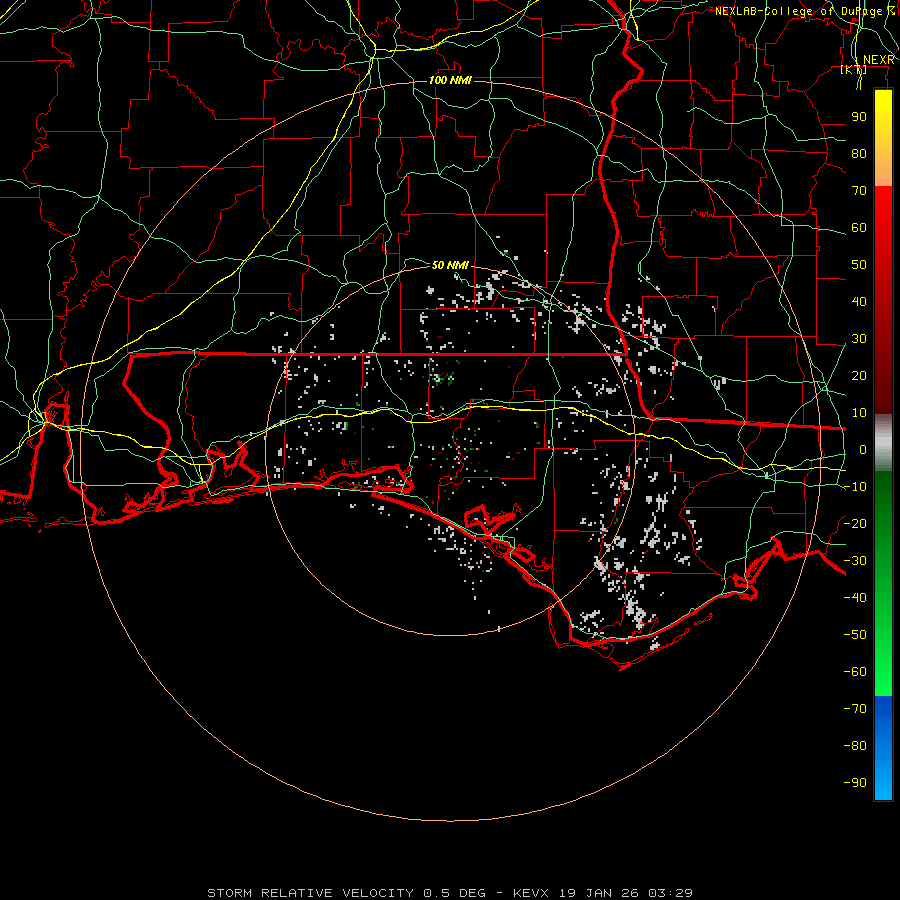900x900 pixels.
Task: Click the STORM RELATIVE VELOCITY caption text
Action: click(x=310, y=893)
